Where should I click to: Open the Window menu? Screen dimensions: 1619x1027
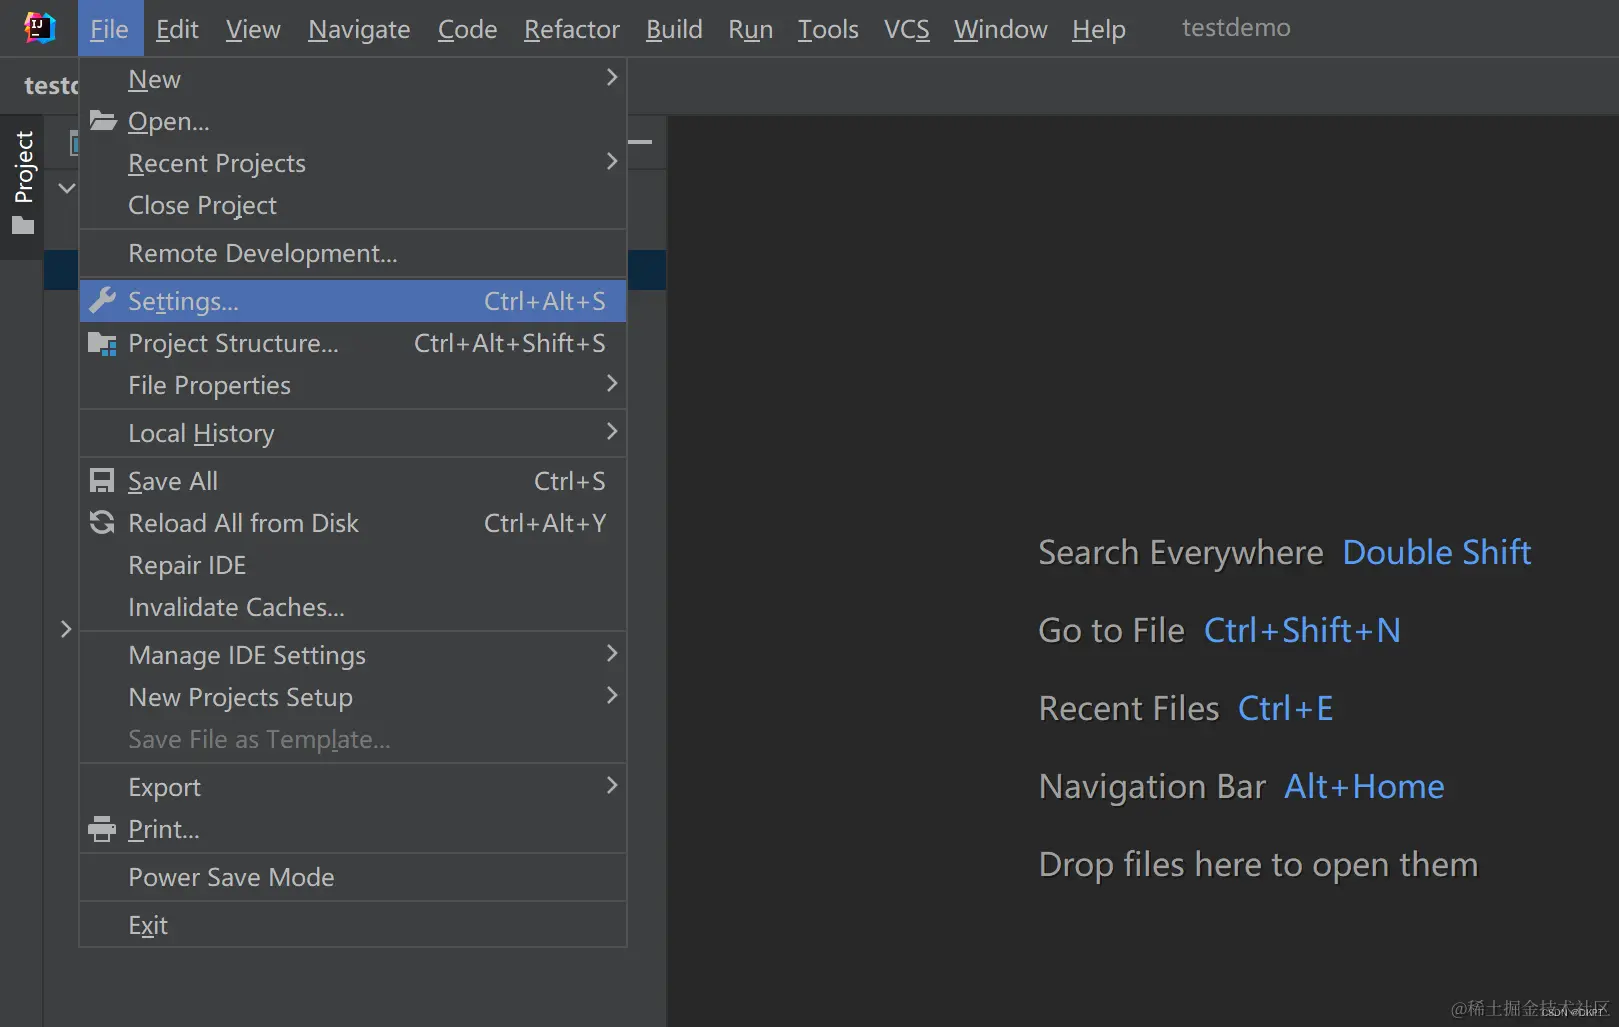1000,29
